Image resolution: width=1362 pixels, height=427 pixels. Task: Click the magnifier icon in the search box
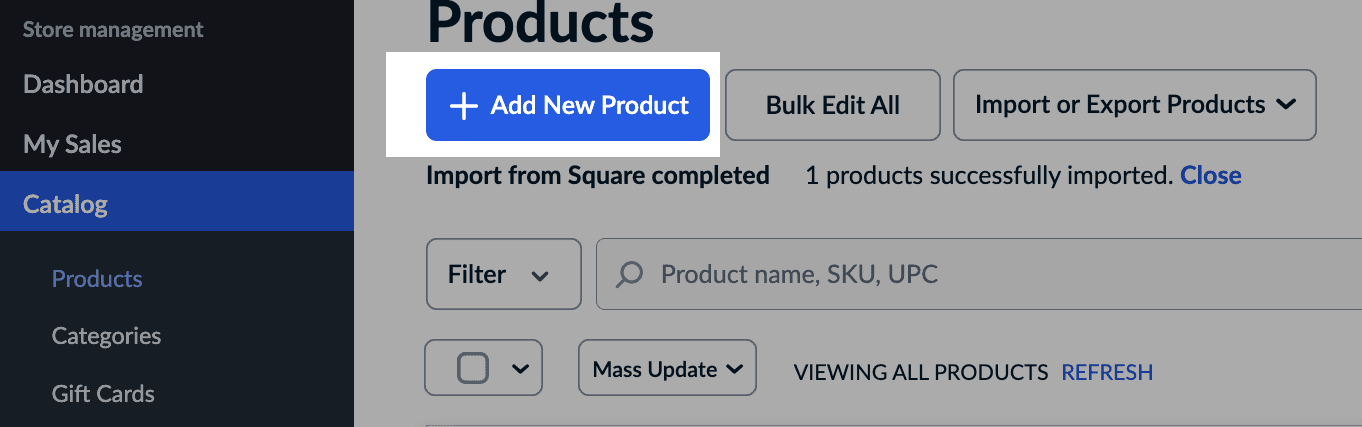point(629,275)
